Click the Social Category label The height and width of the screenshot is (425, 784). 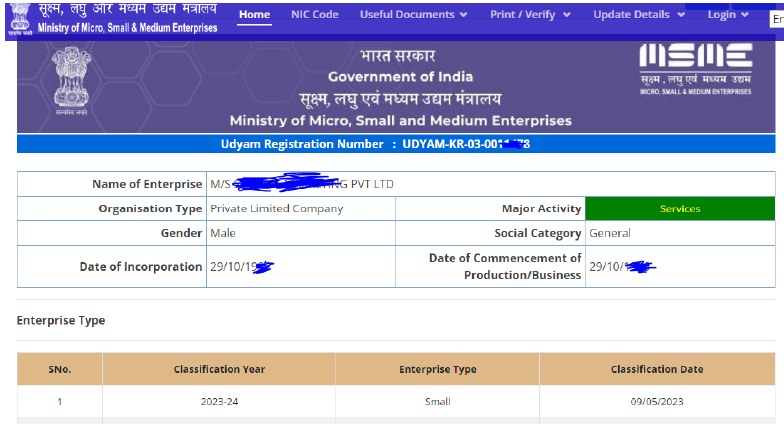click(538, 233)
